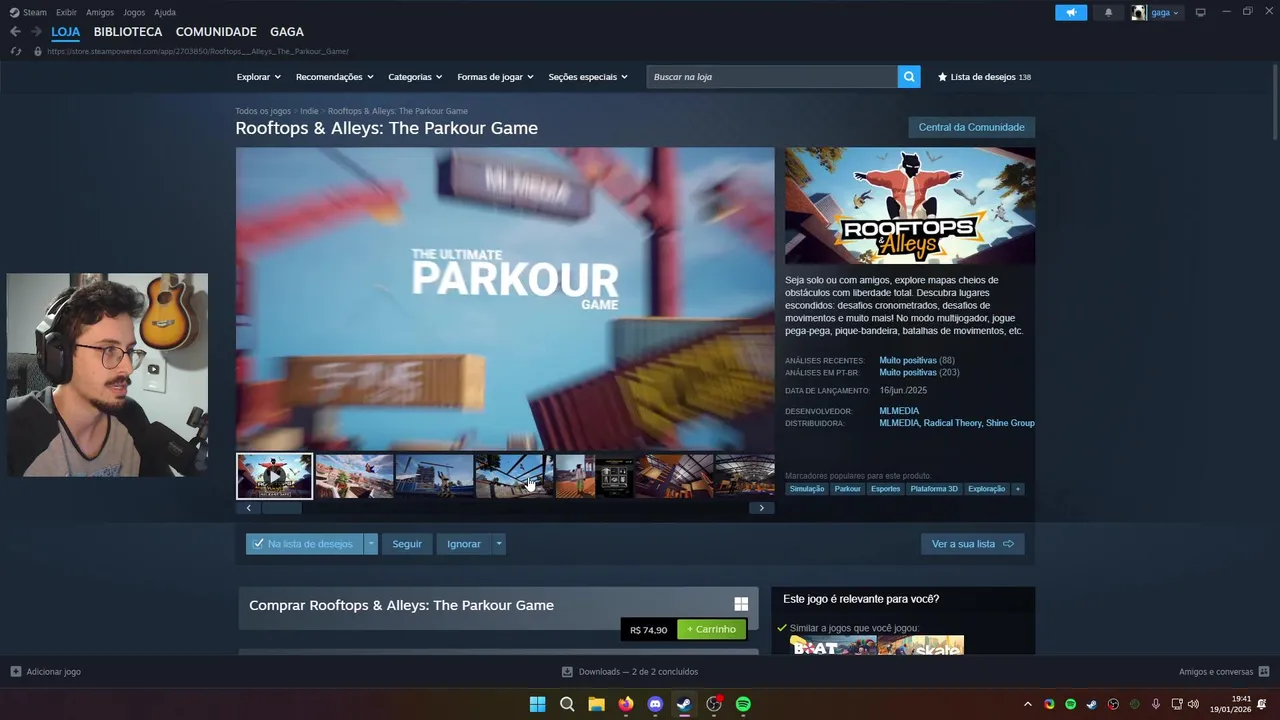Screen dimensions: 1280x720
Task: Click the Seguir button
Action: click(407, 544)
